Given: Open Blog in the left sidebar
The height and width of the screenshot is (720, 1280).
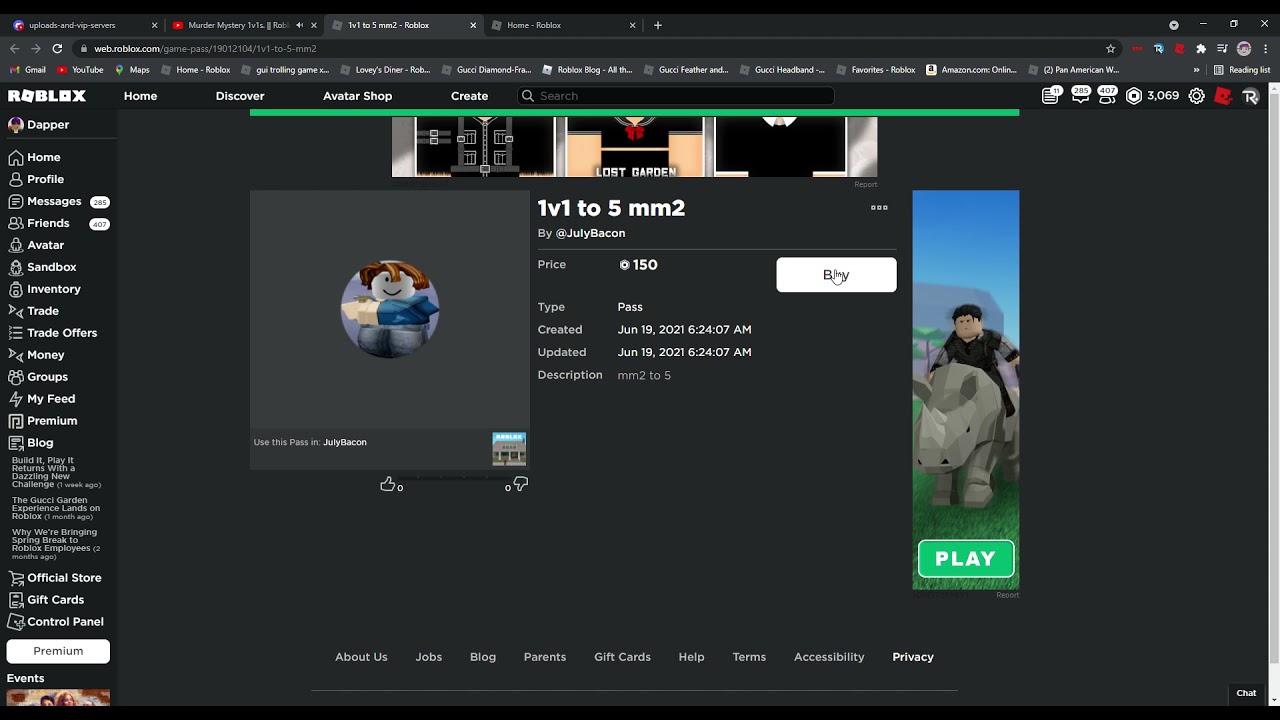Looking at the screenshot, I should click(40, 443).
